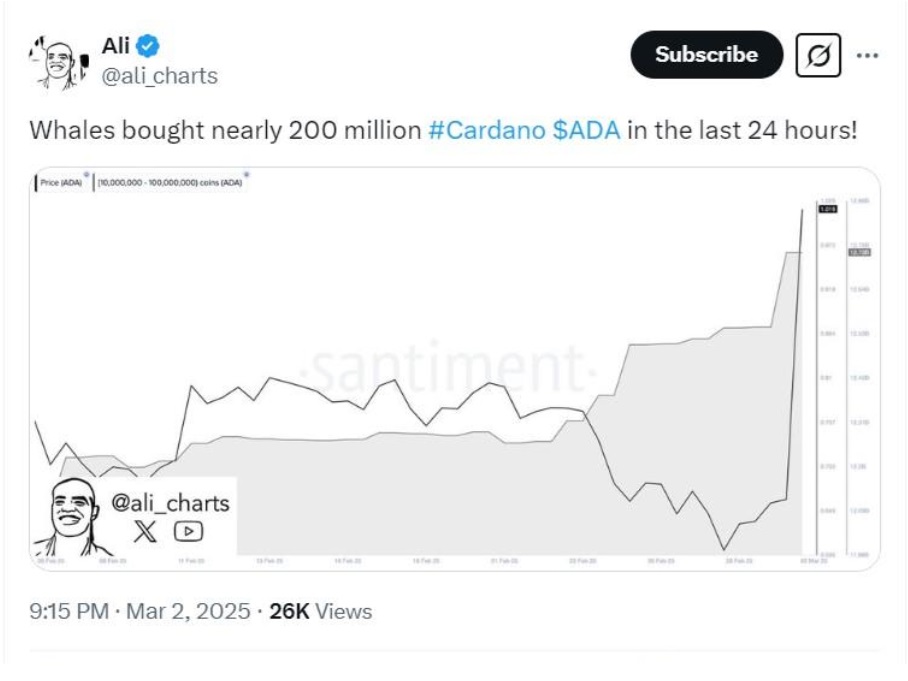Click the @ali_charts handle under name

pyautogui.click(x=160, y=76)
